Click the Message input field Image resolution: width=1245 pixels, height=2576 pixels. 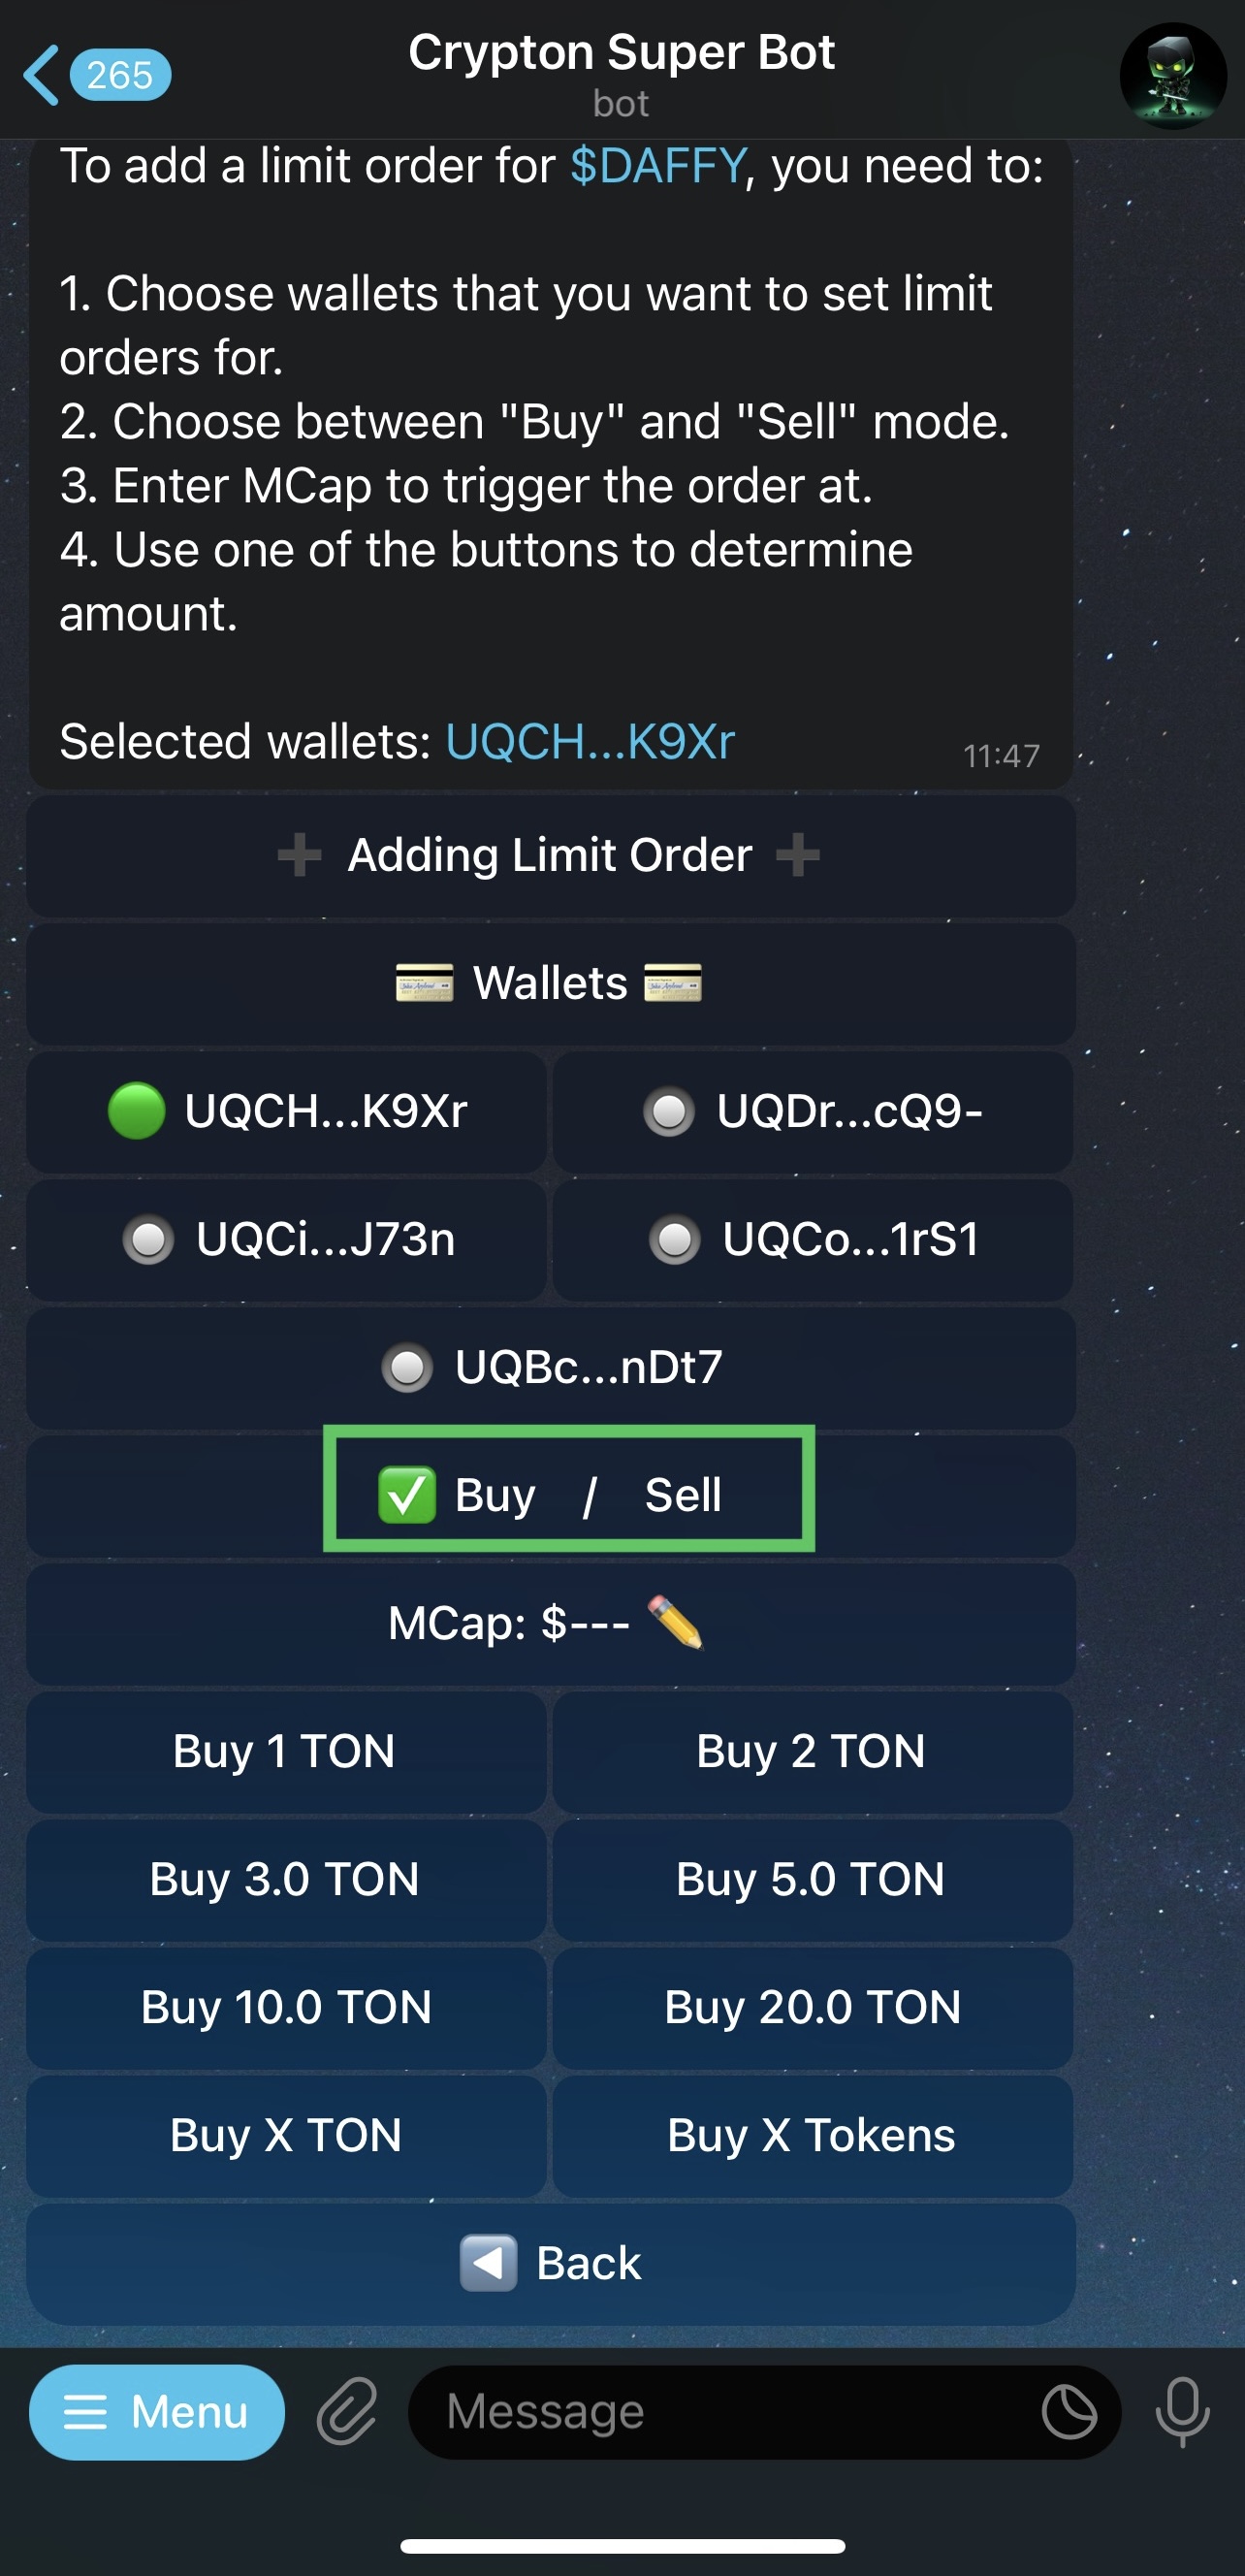[730, 2411]
